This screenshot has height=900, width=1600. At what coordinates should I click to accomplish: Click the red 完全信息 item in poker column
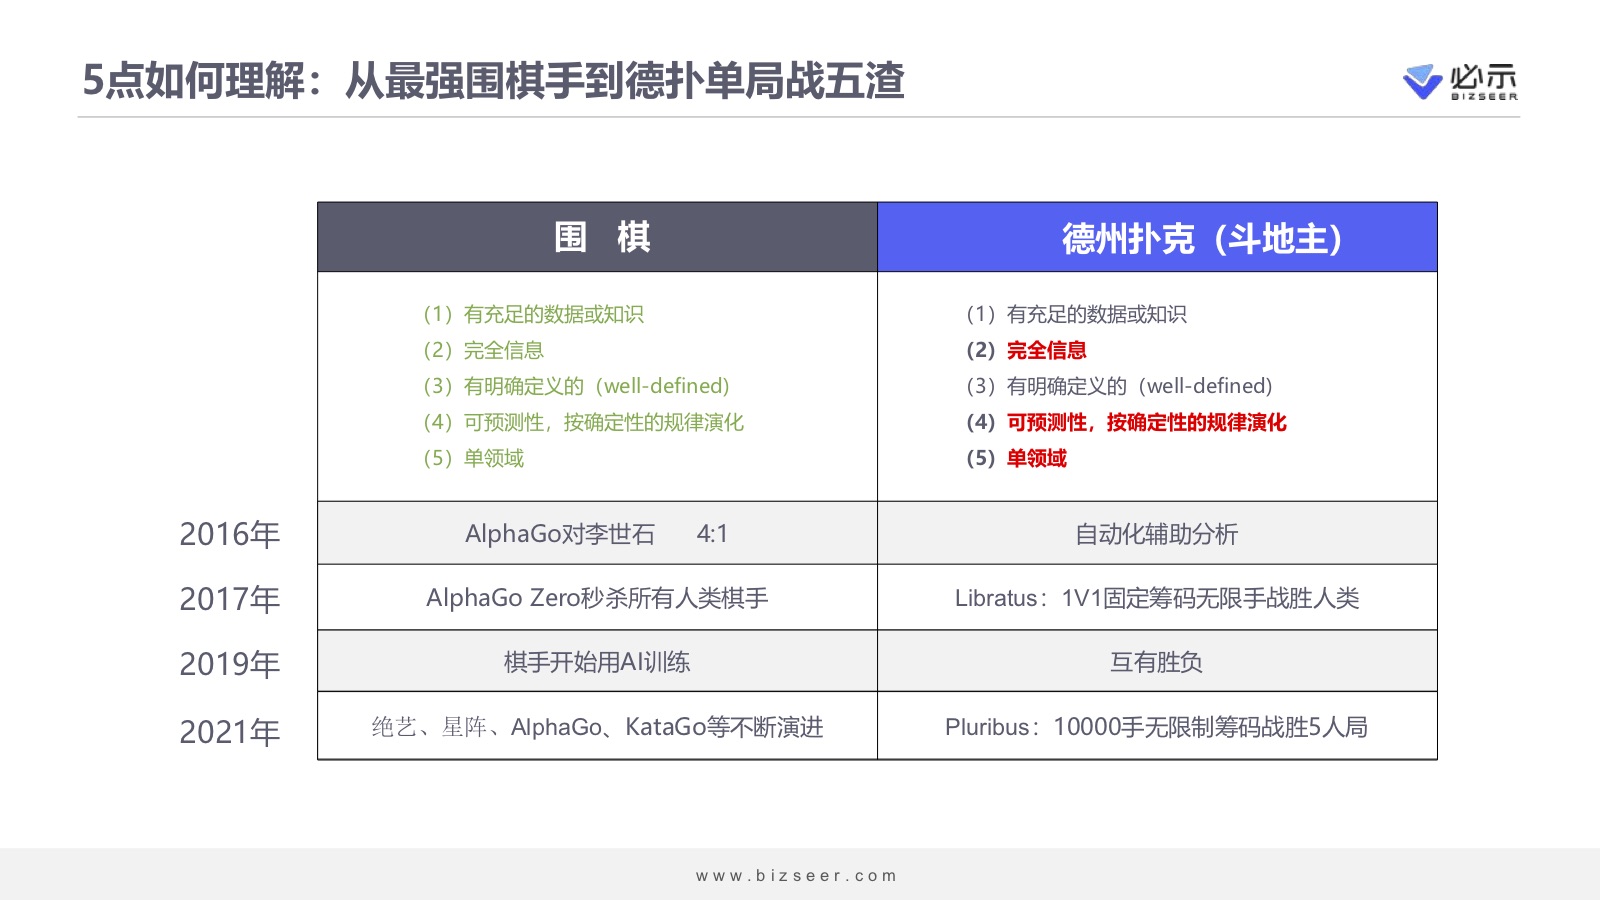pos(1046,351)
